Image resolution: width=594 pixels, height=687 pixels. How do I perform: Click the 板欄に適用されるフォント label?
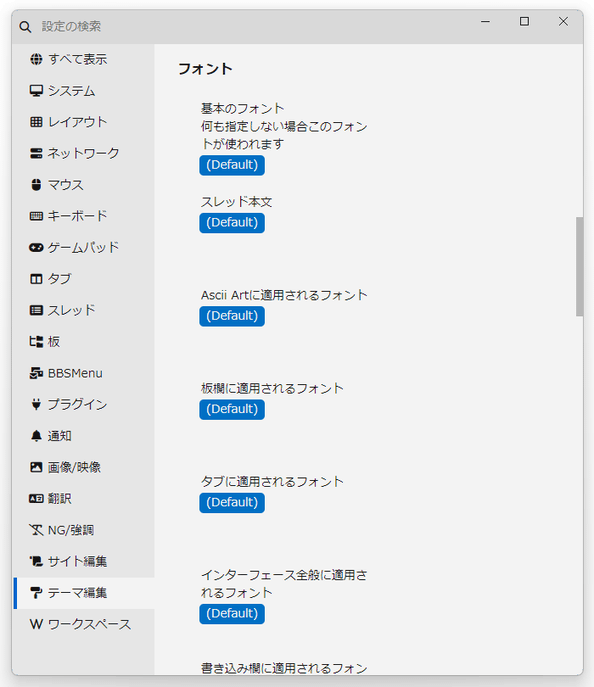[272, 388]
